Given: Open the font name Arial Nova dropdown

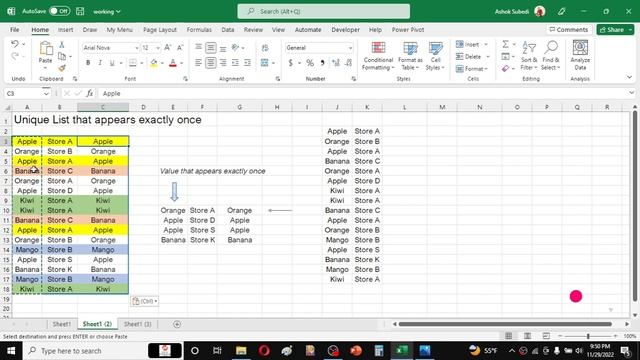Looking at the screenshot, I should coord(136,48).
